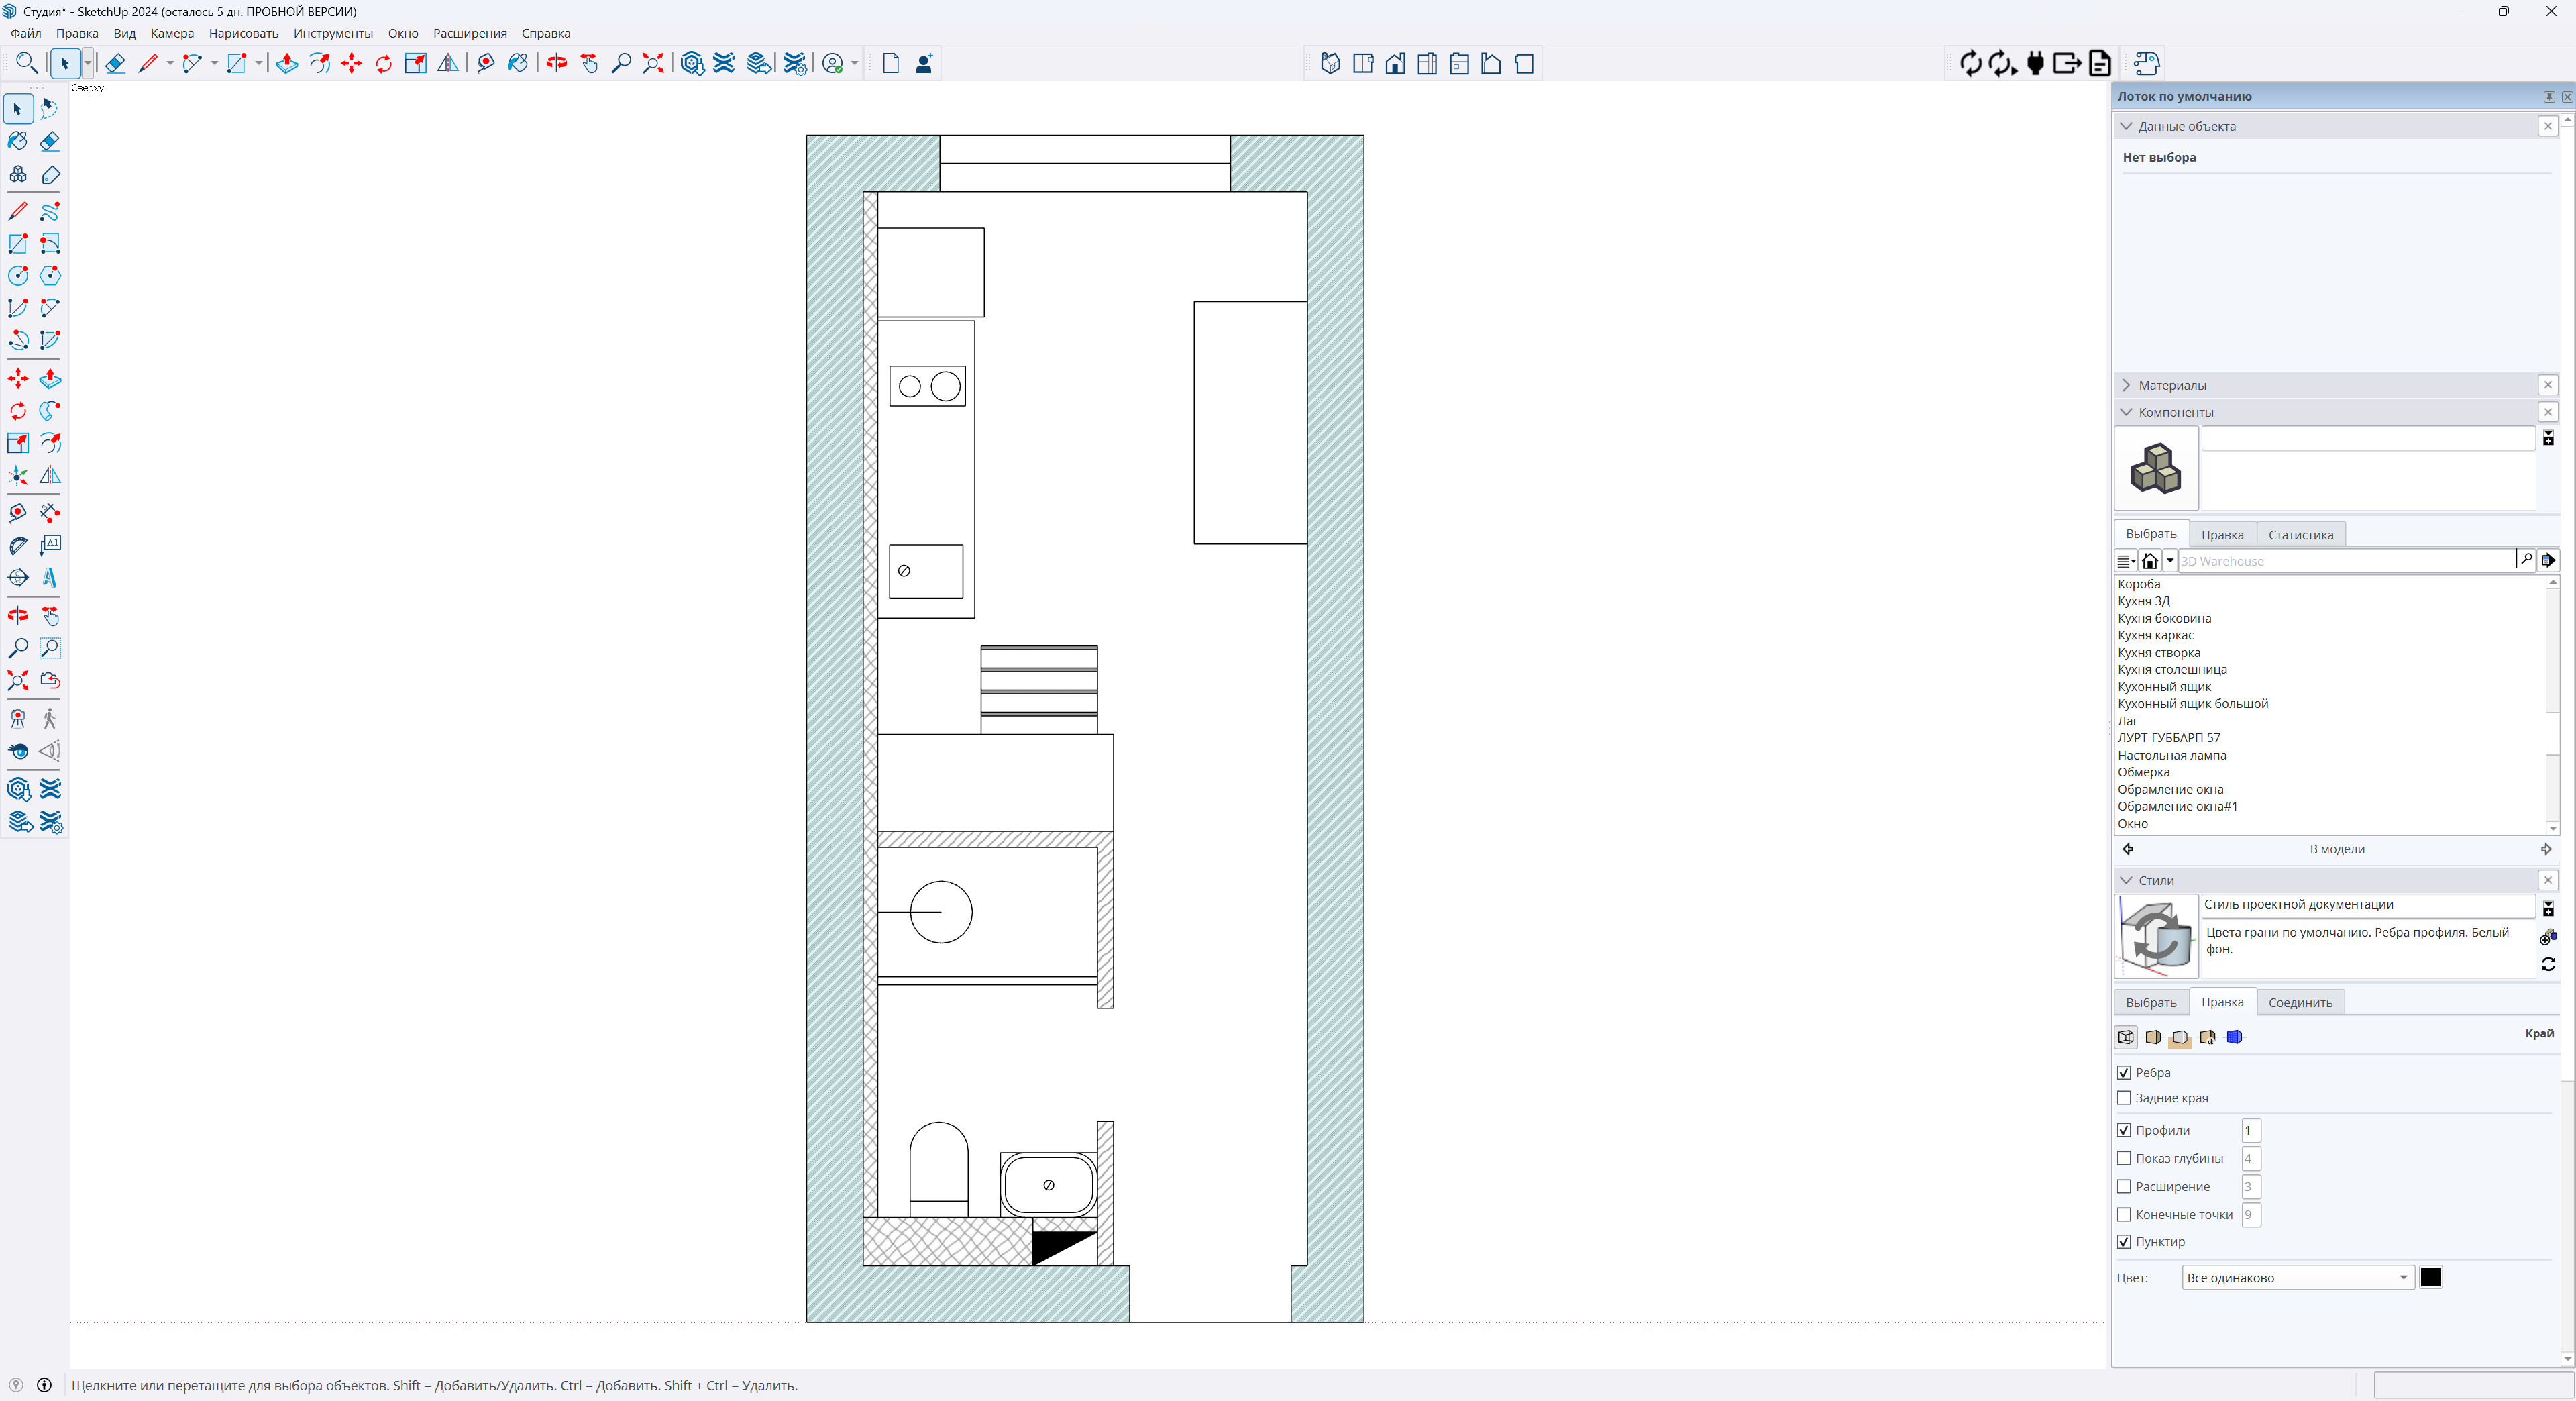Switch to the Front view icon
Viewport: 2576px width, 1401px height.
click(1395, 64)
